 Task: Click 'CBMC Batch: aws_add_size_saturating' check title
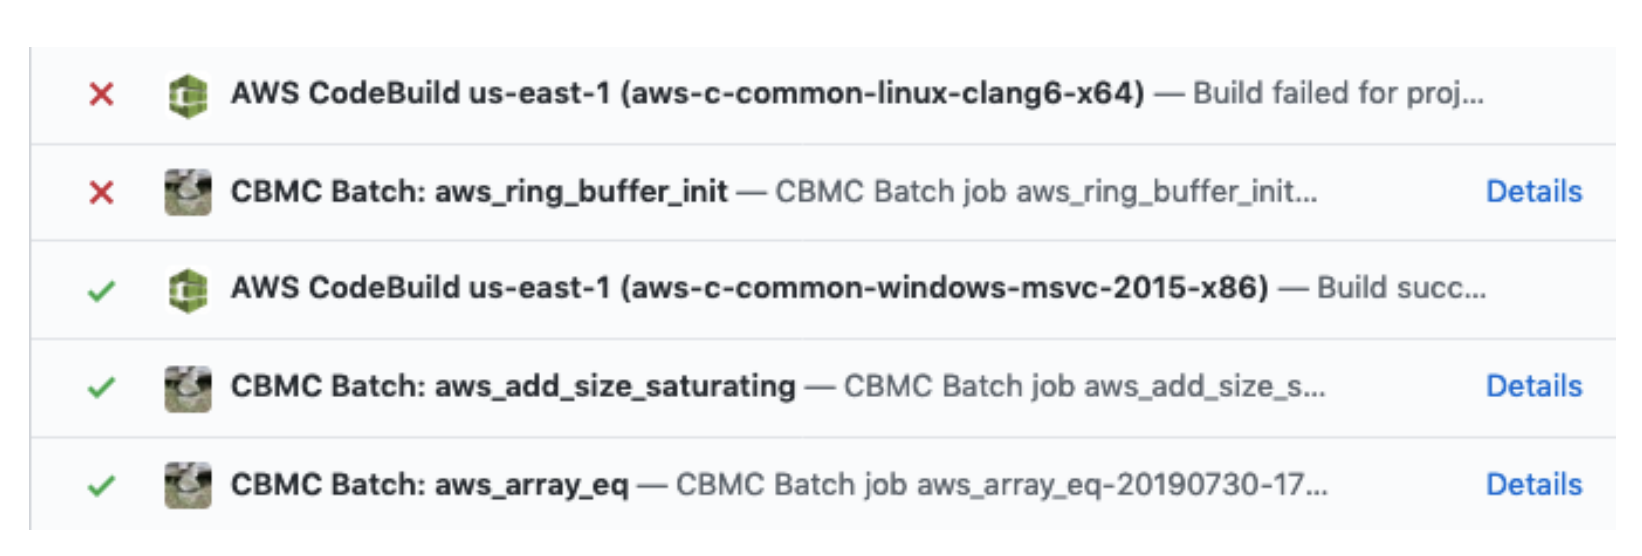pos(513,386)
